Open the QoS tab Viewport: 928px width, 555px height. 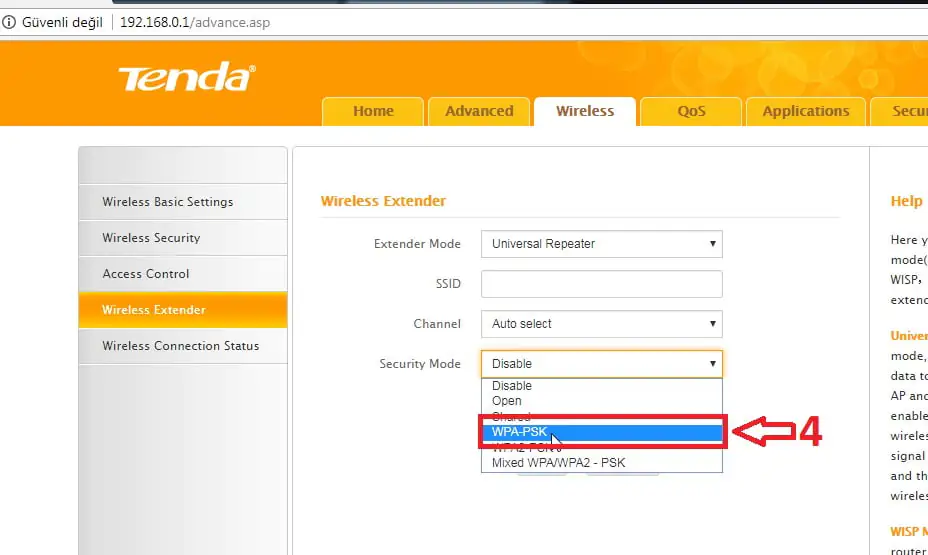point(691,111)
